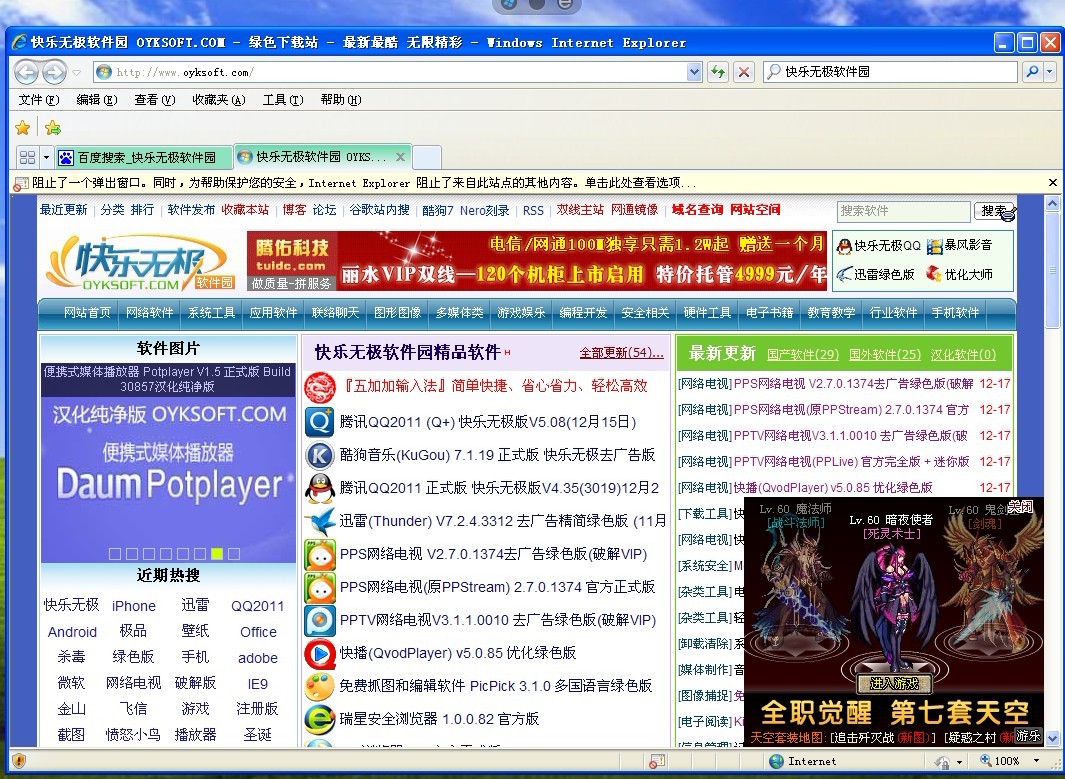Viewport: 1065px width, 779px height.
Task: Open Favorites via the yellow star icon
Action: click(x=22, y=128)
